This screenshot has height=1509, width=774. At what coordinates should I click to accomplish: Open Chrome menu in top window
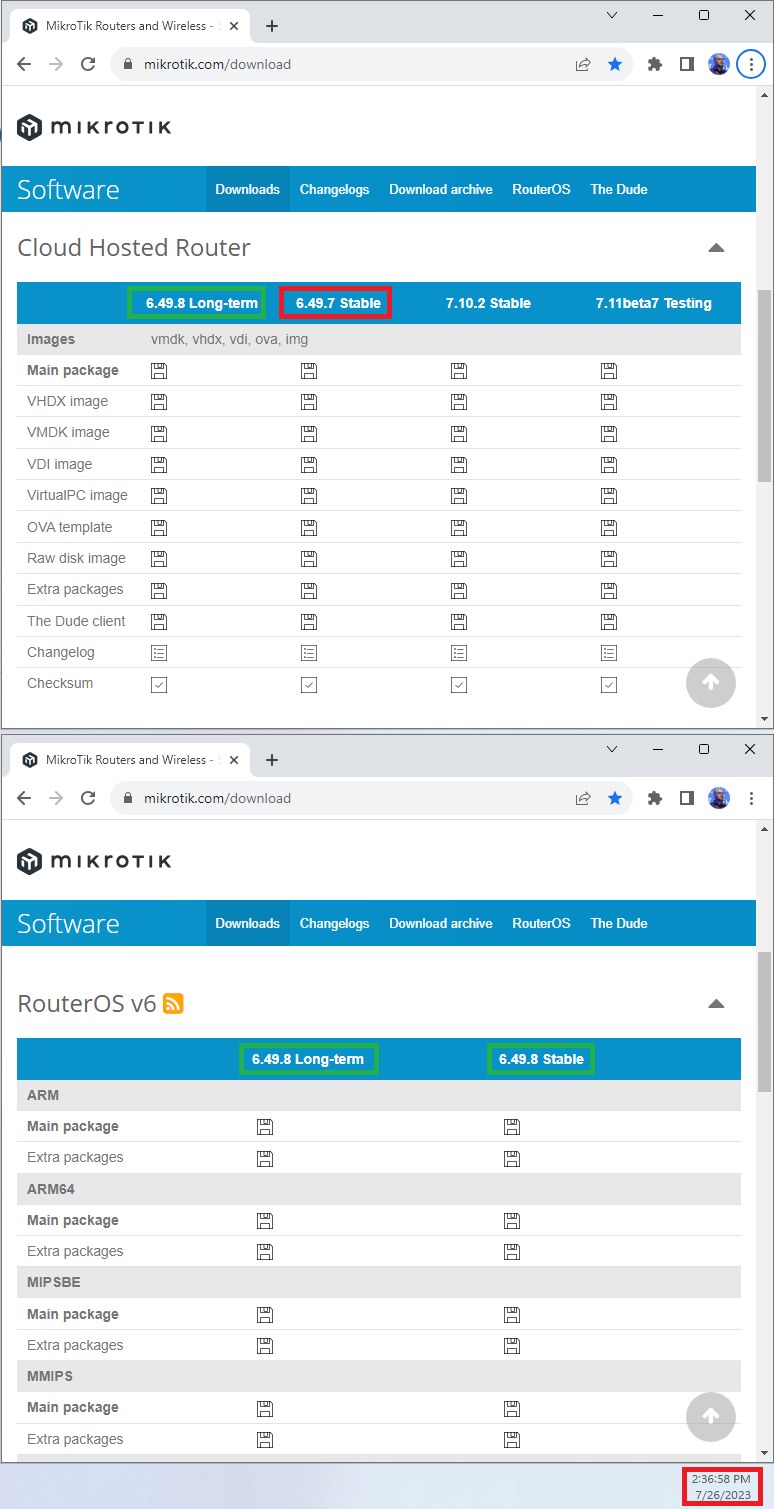coord(751,64)
